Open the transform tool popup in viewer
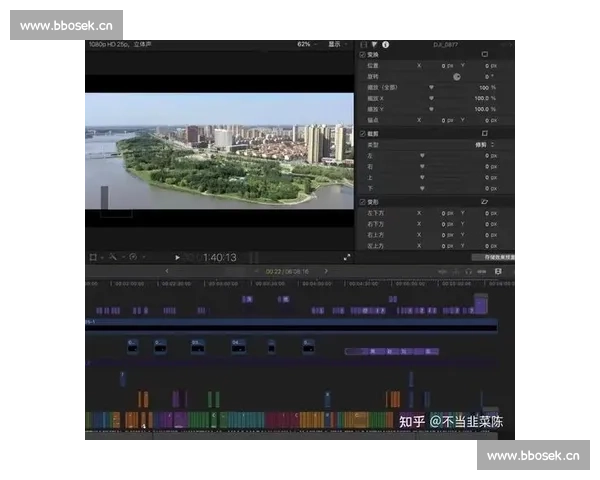Image resolution: width=600 pixels, height=480 pixels. [x=95, y=257]
